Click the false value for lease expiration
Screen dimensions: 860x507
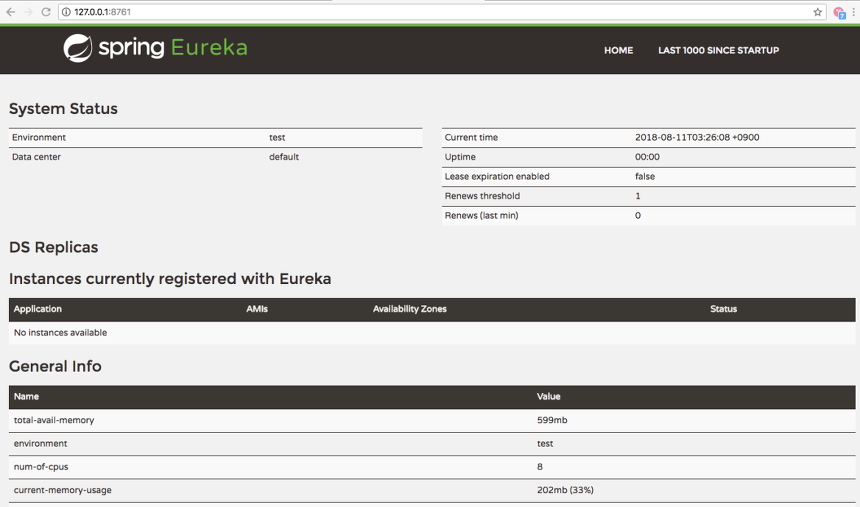pos(645,177)
